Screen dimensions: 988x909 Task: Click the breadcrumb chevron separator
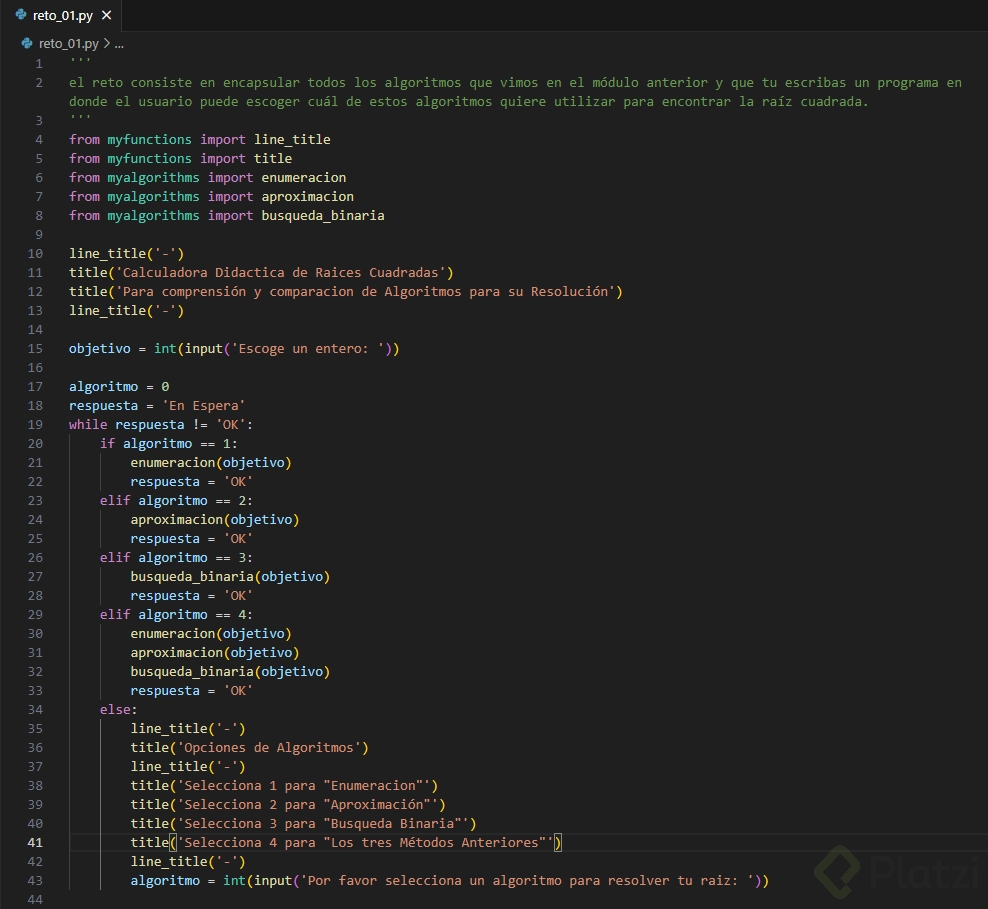pos(106,43)
